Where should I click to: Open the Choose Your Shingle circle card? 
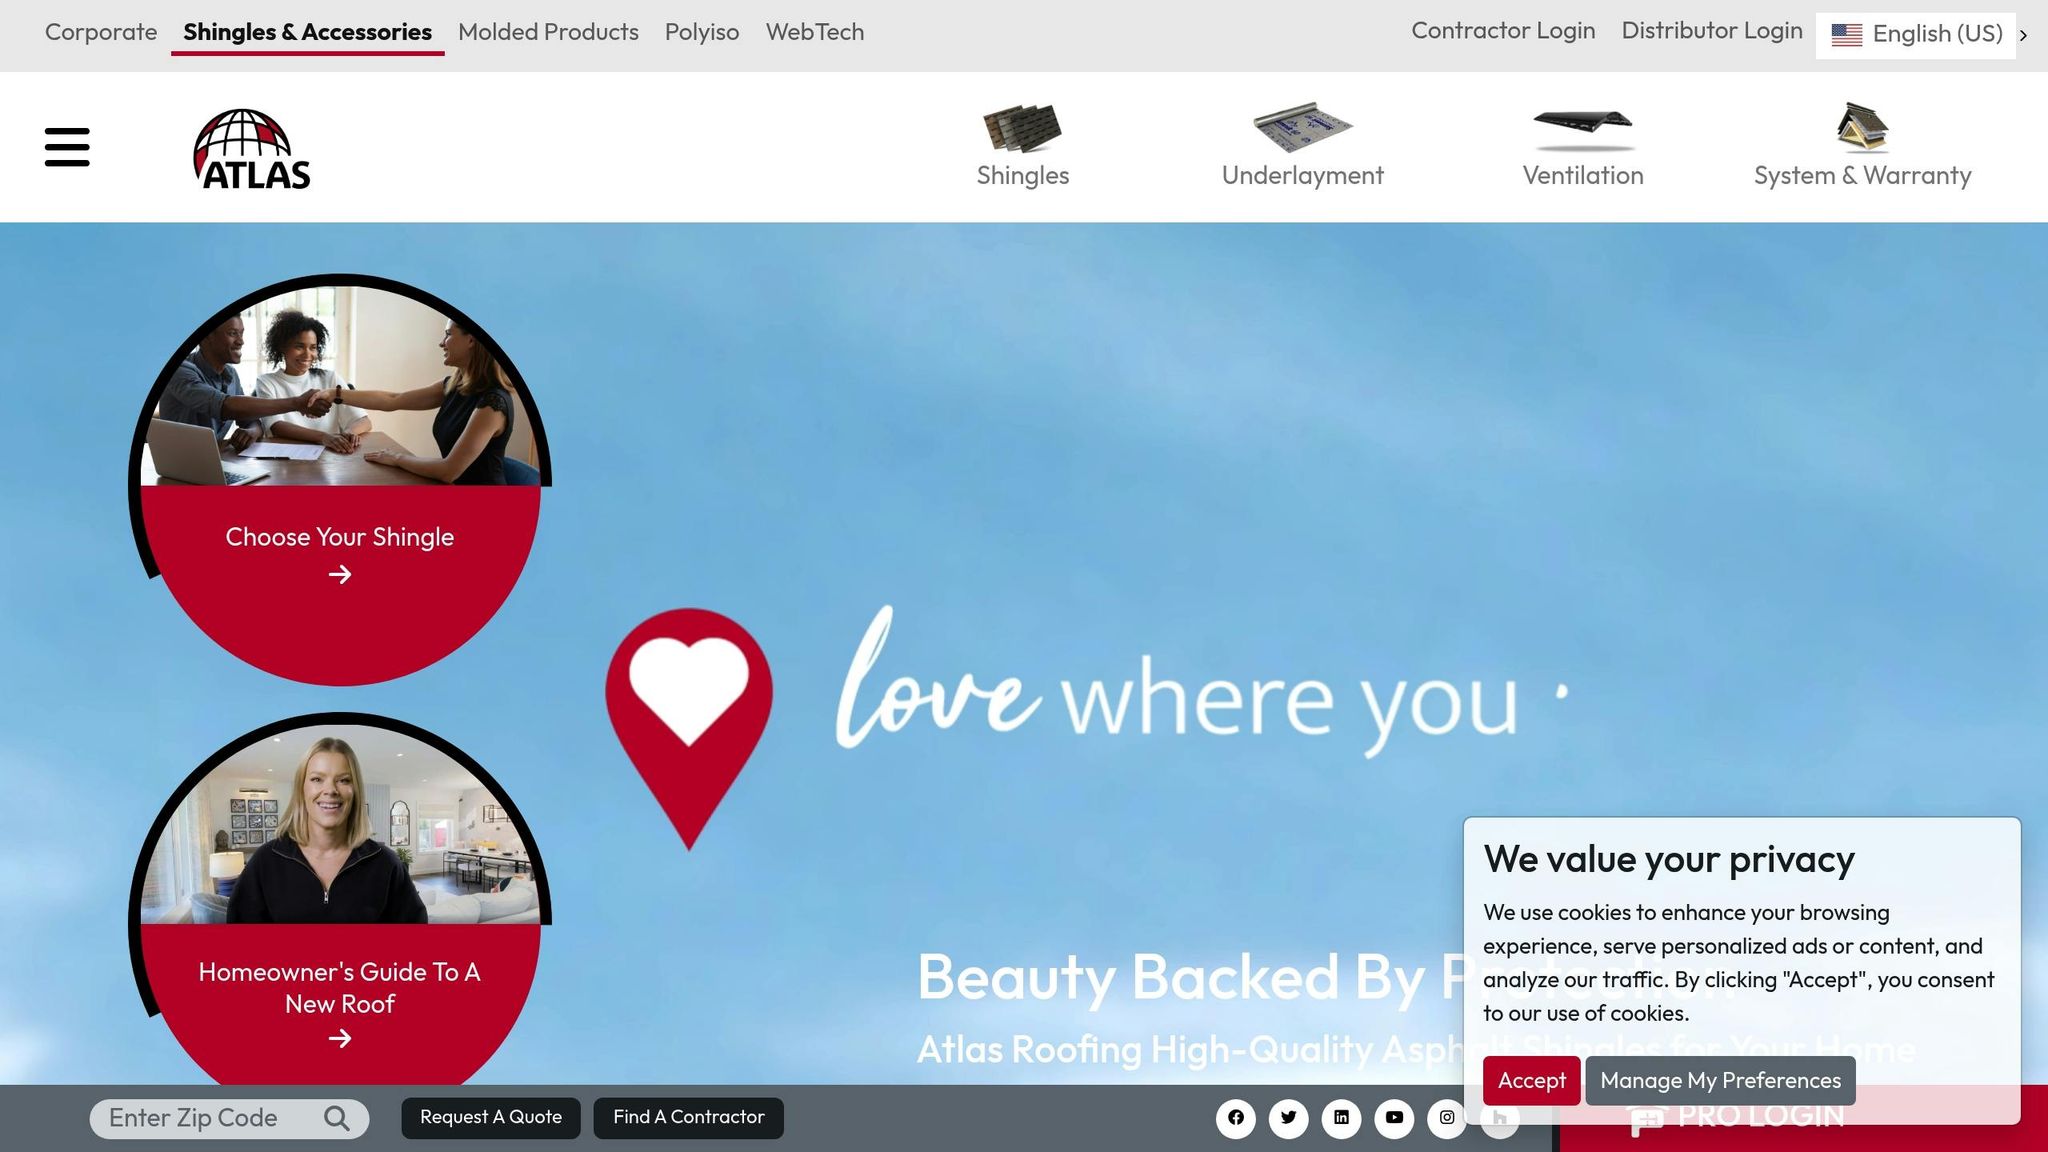point(340,480)
